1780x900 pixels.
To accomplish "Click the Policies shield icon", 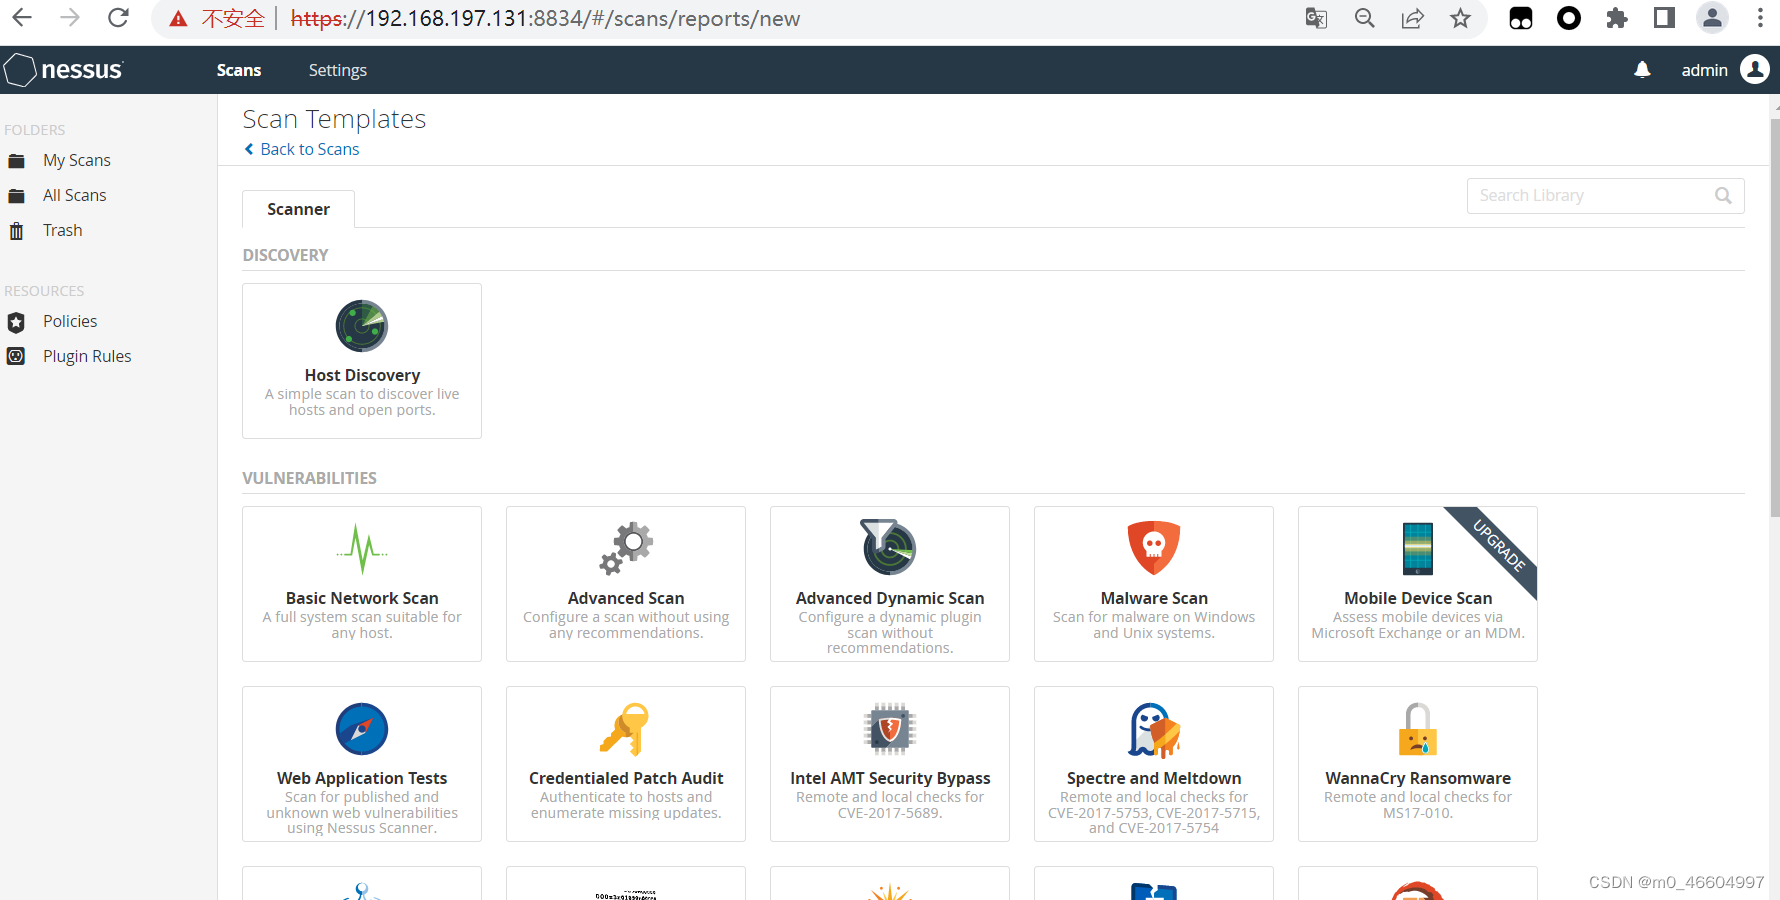I will (16, 322).
